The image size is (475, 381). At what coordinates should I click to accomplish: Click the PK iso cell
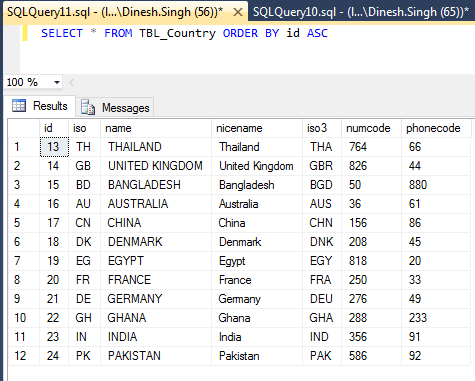pyautogui.click(x=85, y=356)
